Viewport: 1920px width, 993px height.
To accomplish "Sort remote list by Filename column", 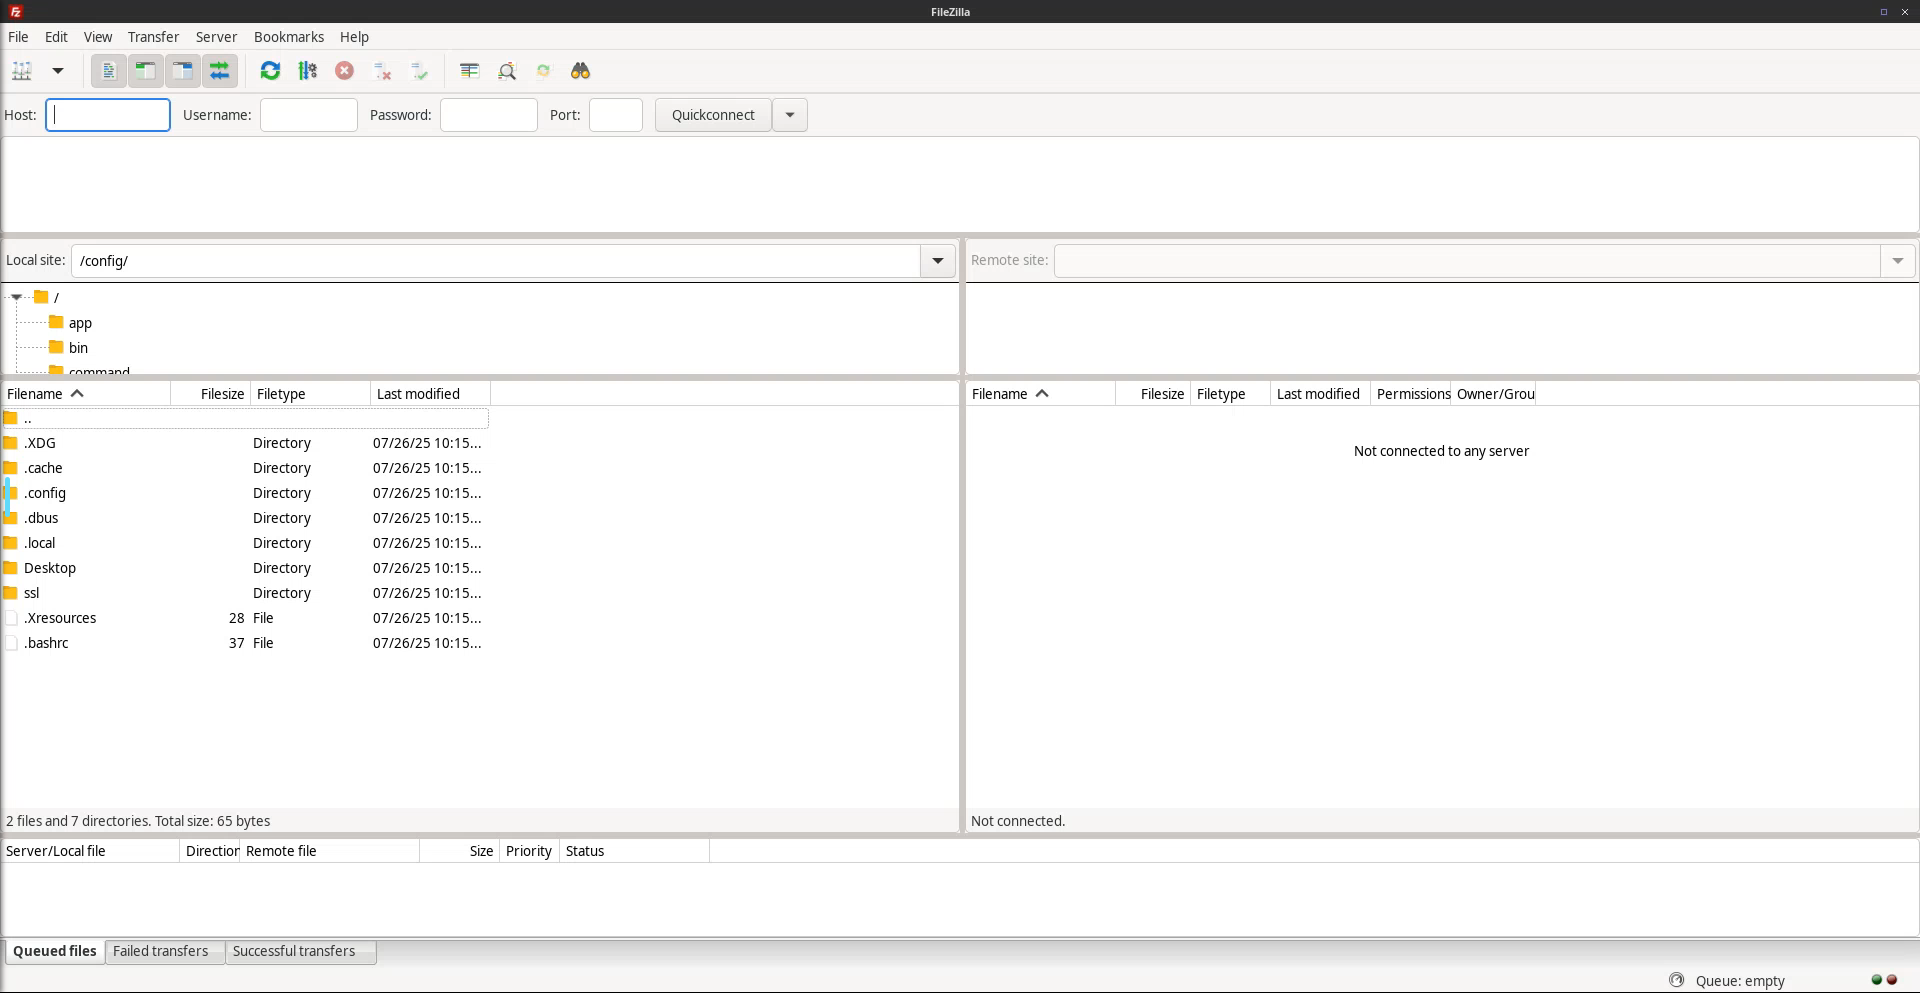I will click(1041, 394).
